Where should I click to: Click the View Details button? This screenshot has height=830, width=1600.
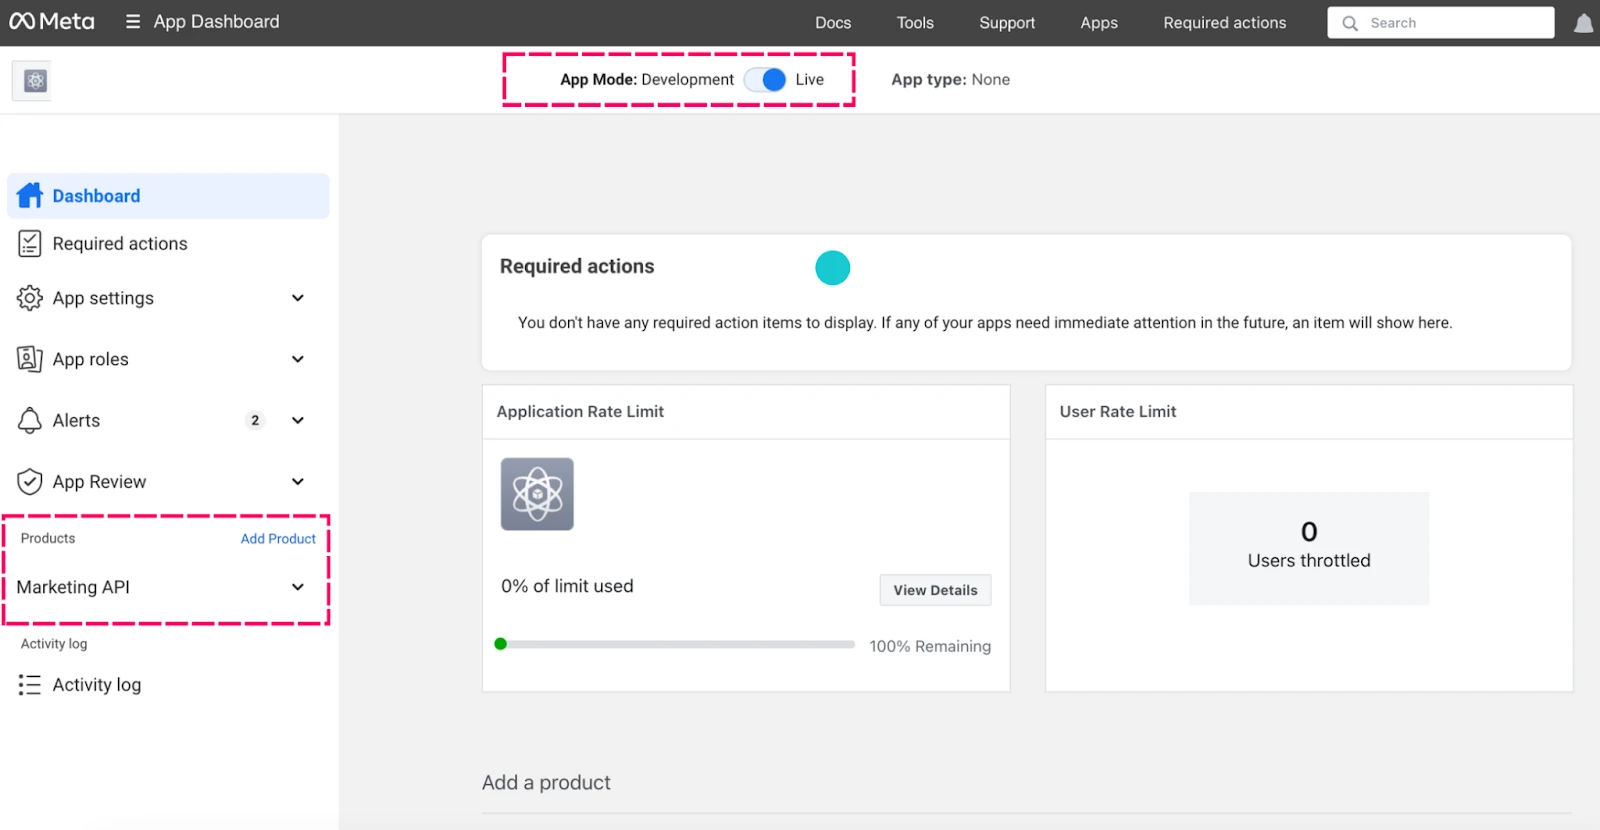(936, 590)
